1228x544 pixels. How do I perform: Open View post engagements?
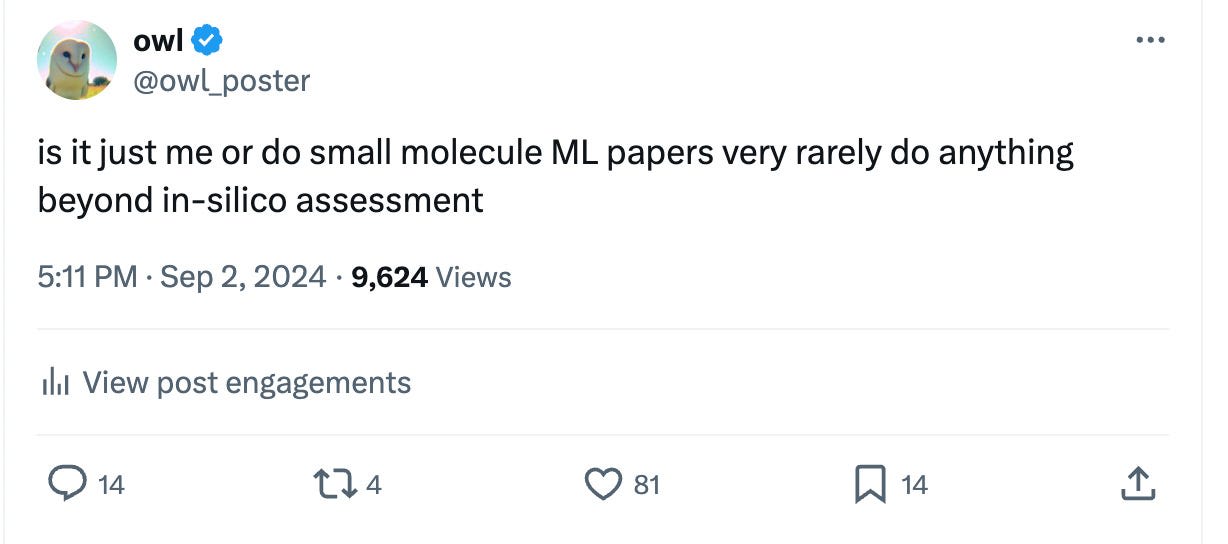point(246,382)
